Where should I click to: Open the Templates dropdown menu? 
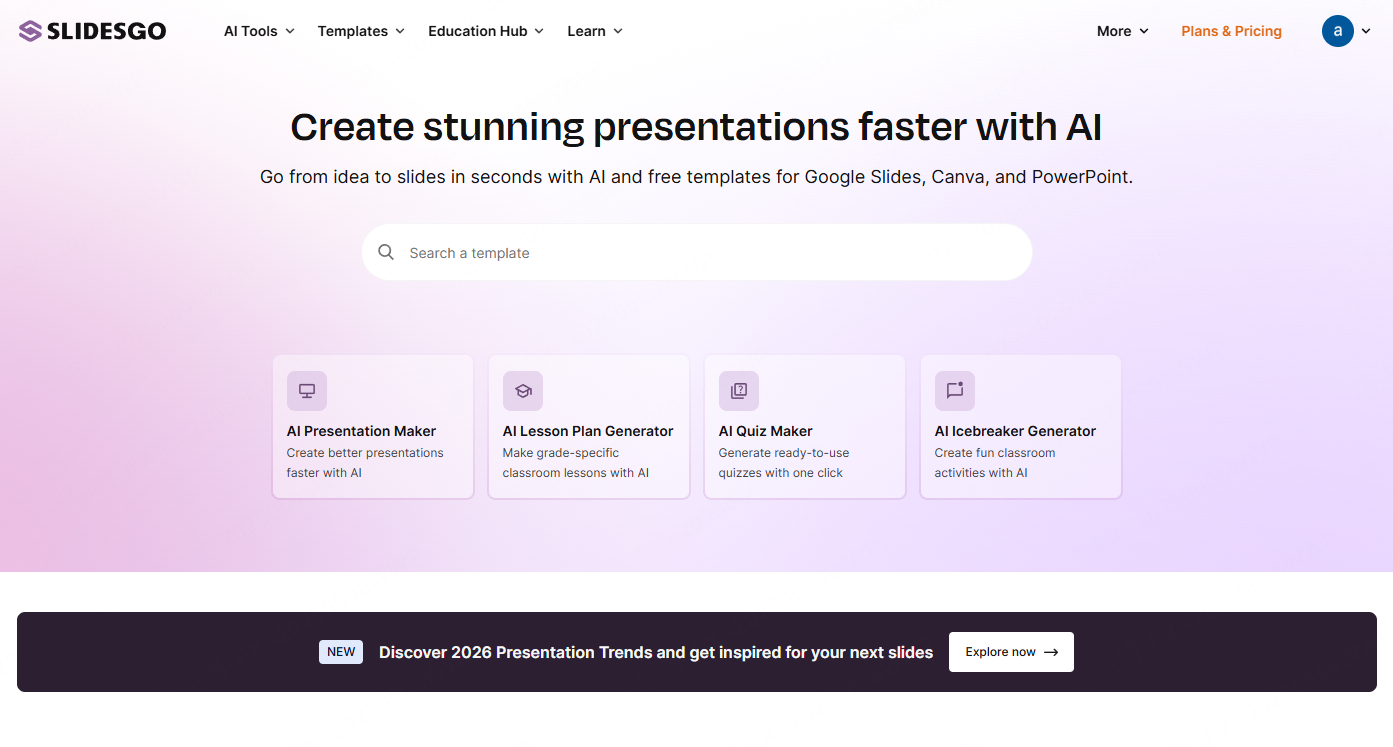coord(361,31)
